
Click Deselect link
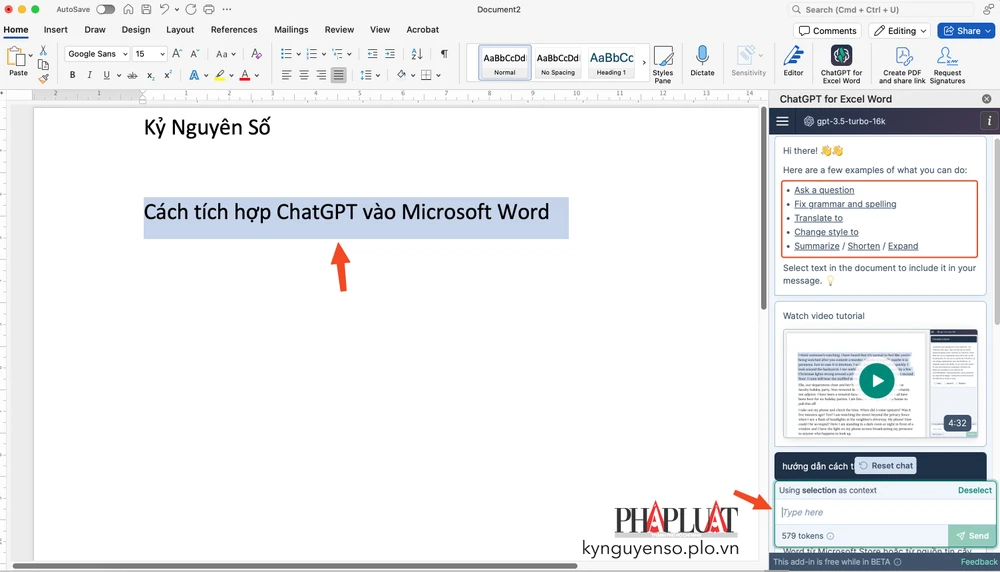pyautogui.click(x=974, y=490)
